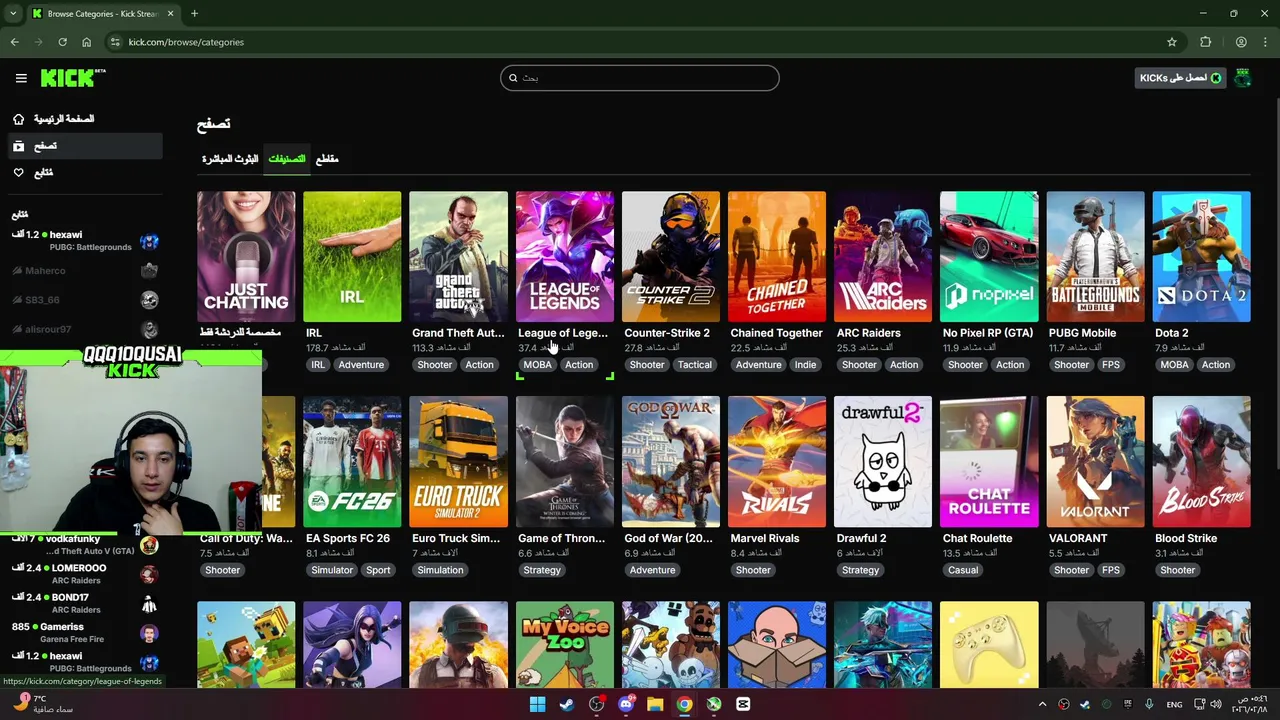Switch to the Live Streams tab
The height and width of the screenshot is (720, 1280).
tap(230, 159)
